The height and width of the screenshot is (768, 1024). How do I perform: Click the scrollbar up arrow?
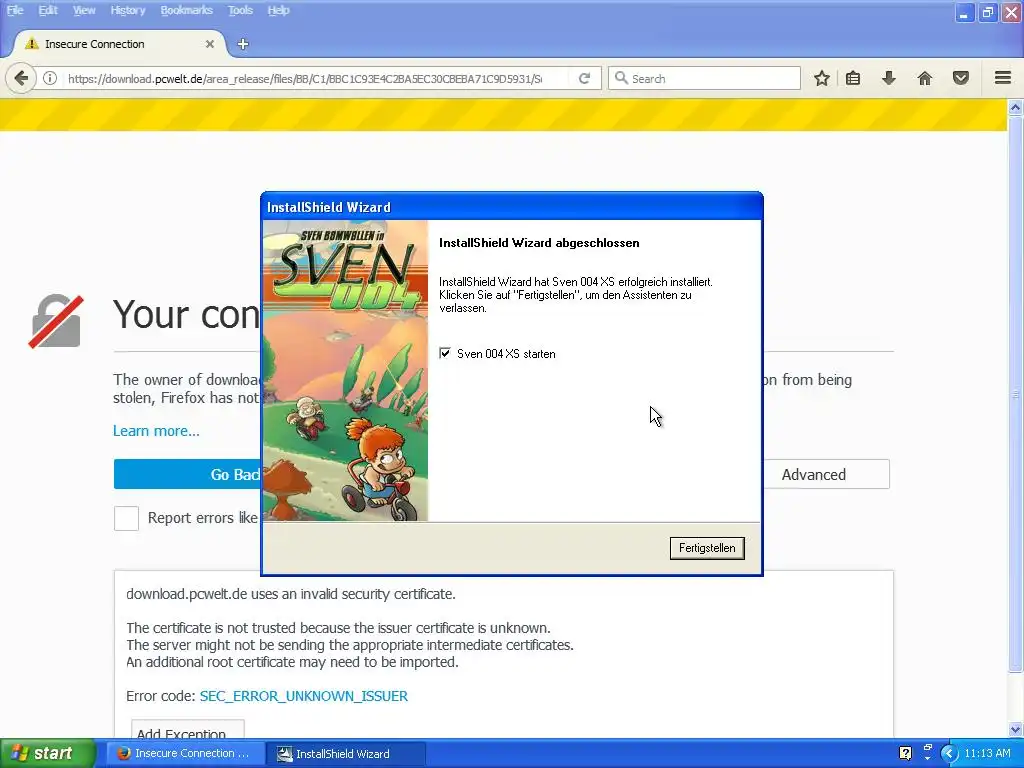click(x=1015, y=107)
